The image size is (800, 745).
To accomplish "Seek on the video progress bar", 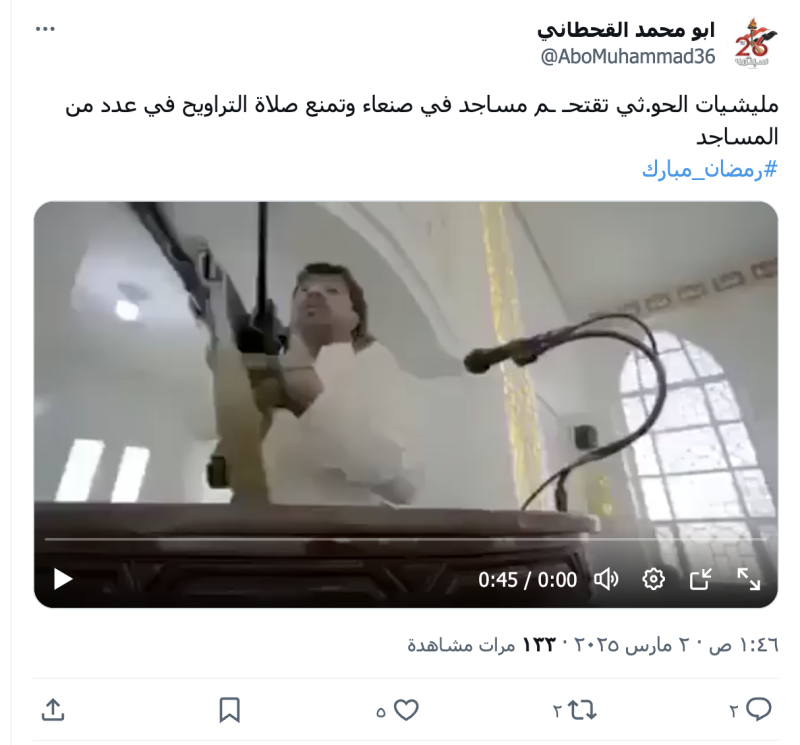I will (x=406, y=539).
